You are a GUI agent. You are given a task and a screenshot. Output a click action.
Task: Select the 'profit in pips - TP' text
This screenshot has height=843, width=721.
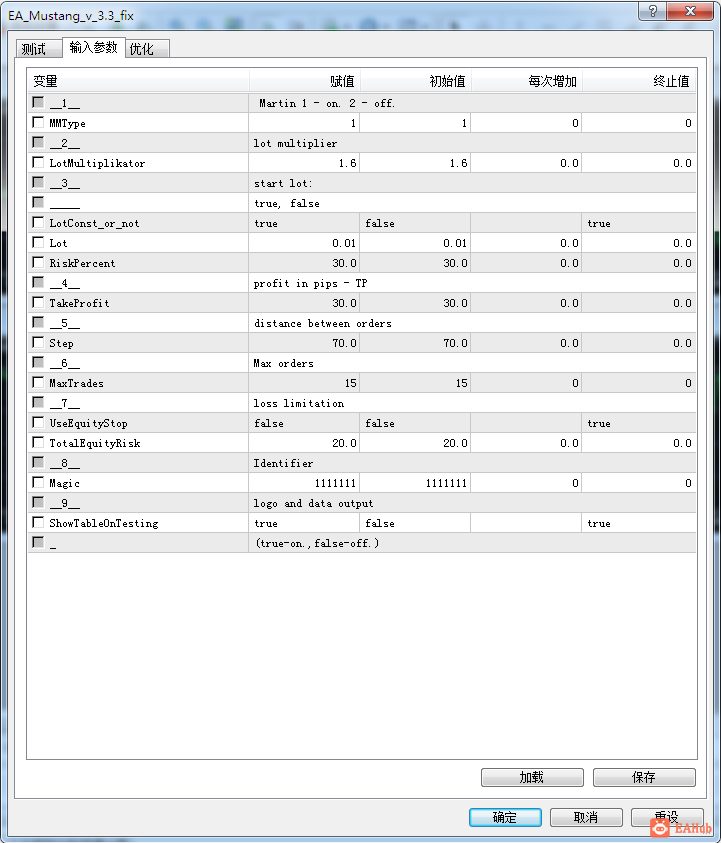pyautogui.click(x=310, y=283)
